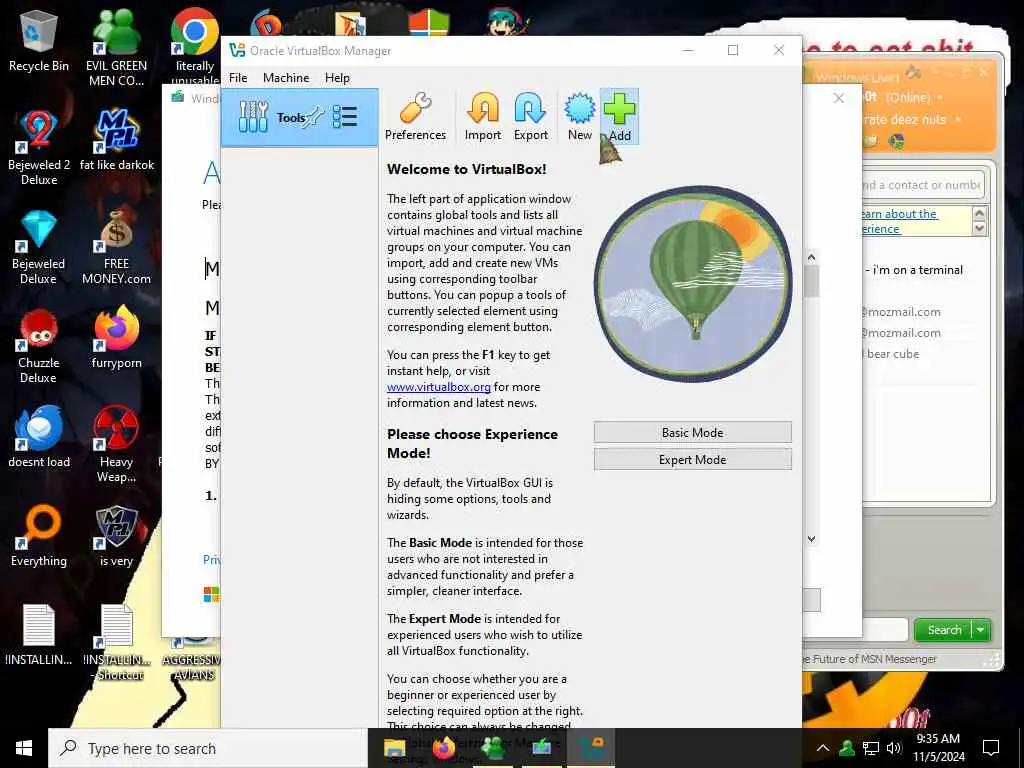Viewport: 1024px width, 768px height.
Task: Select 'bear cube' contact in Messenger
Action: tap(892, 354)
